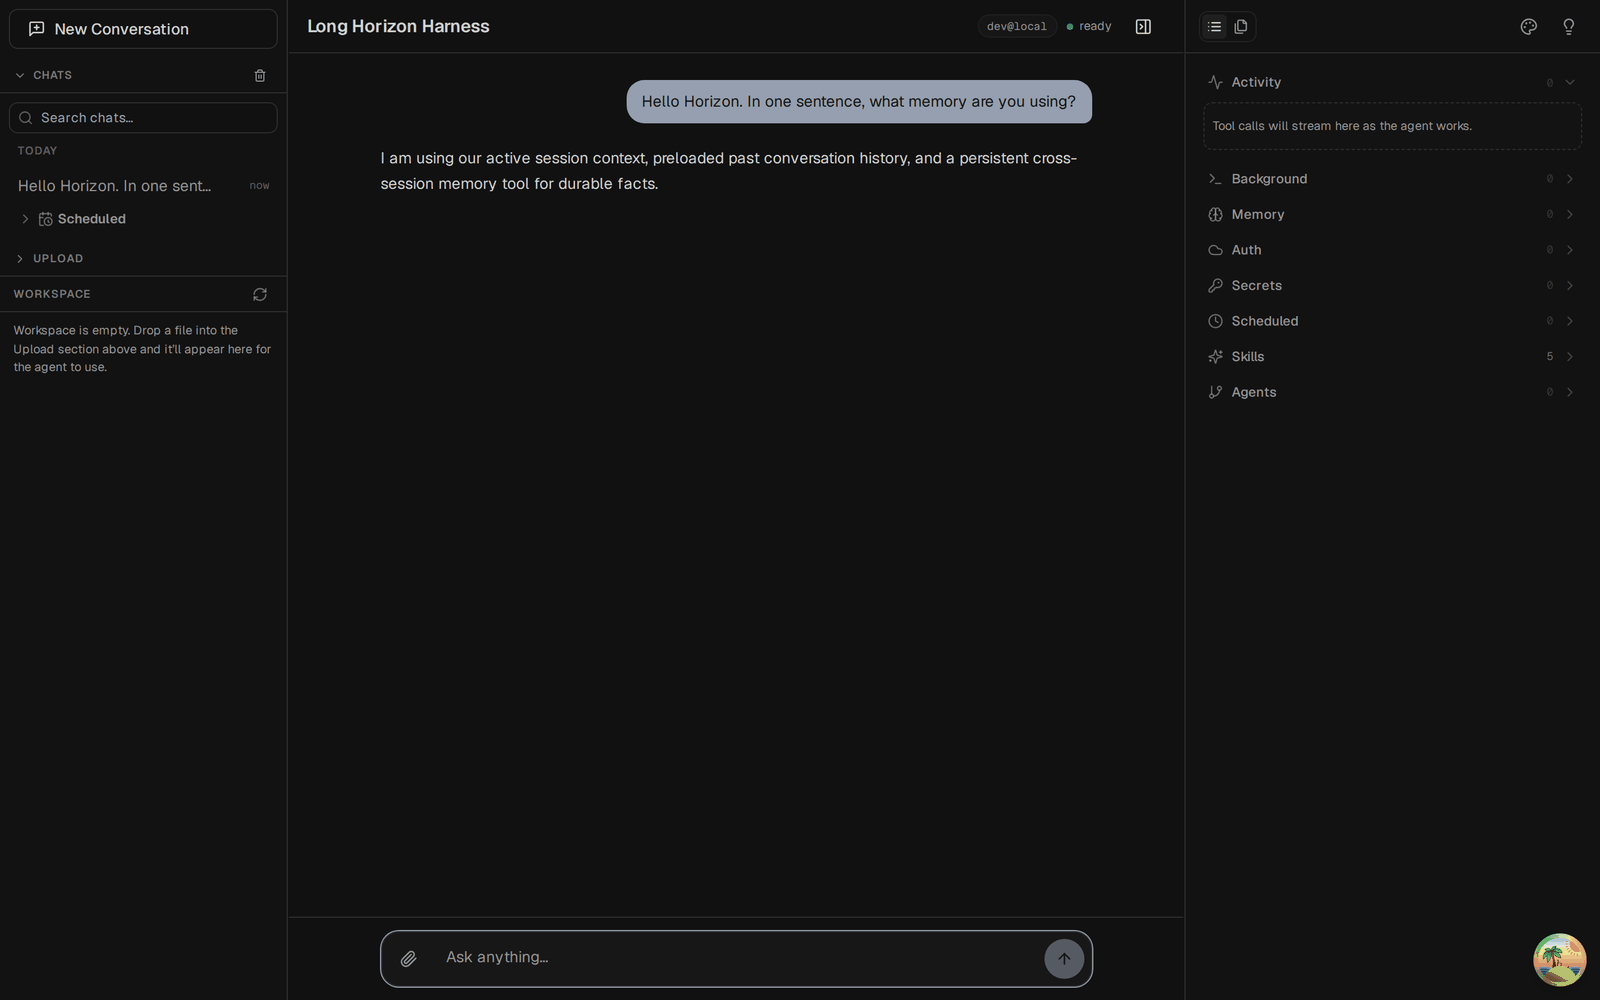Viewport: 1600px width, 1000px height.
Task: Focus the Ask anything message box
Action: tap(736, 958)
